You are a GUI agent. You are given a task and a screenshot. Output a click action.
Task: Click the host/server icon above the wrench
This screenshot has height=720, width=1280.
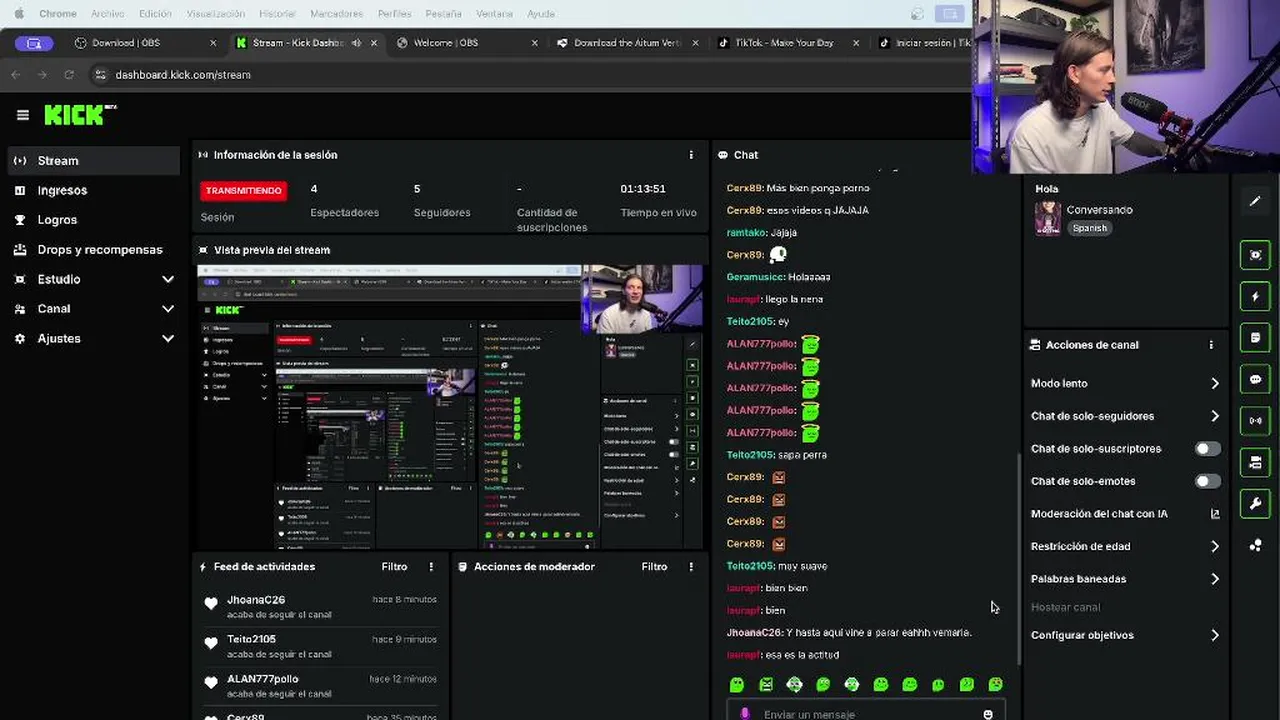[x=1255, y=462]
